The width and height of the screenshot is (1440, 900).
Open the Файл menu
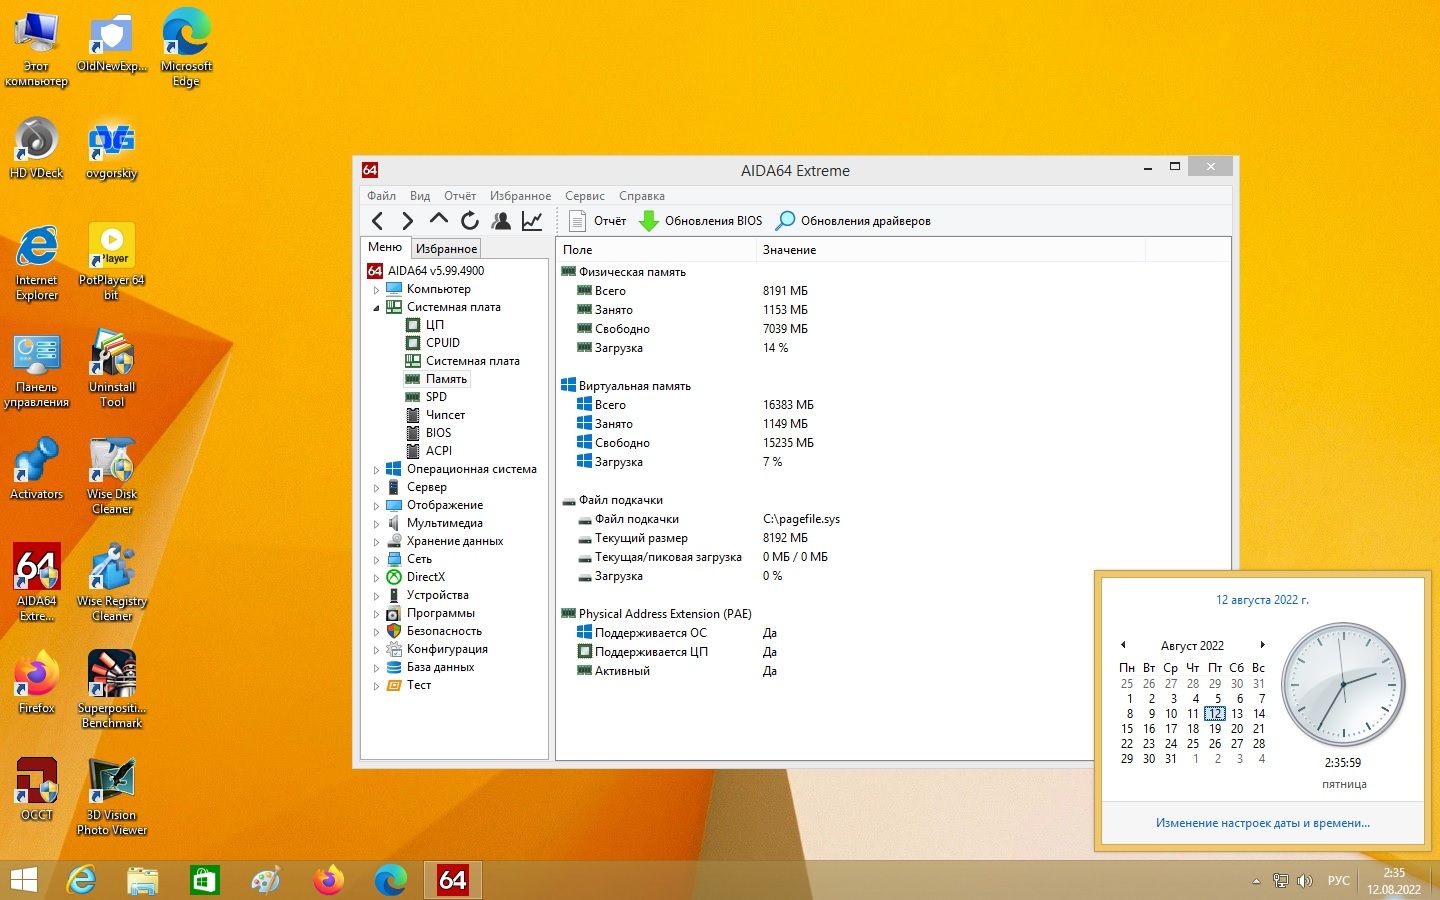[381, 196]
